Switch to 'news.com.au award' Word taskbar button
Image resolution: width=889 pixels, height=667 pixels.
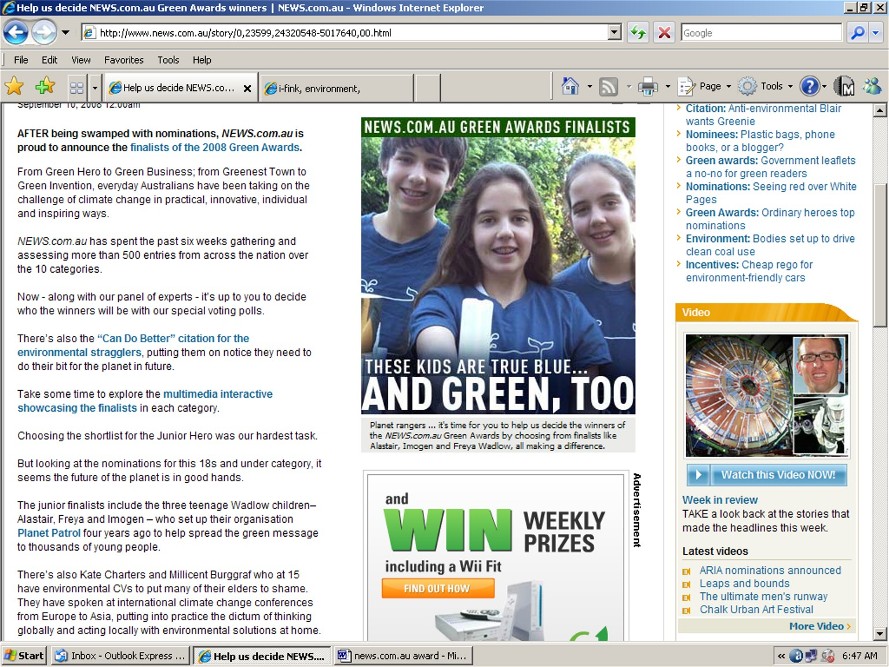click(402, 656)
